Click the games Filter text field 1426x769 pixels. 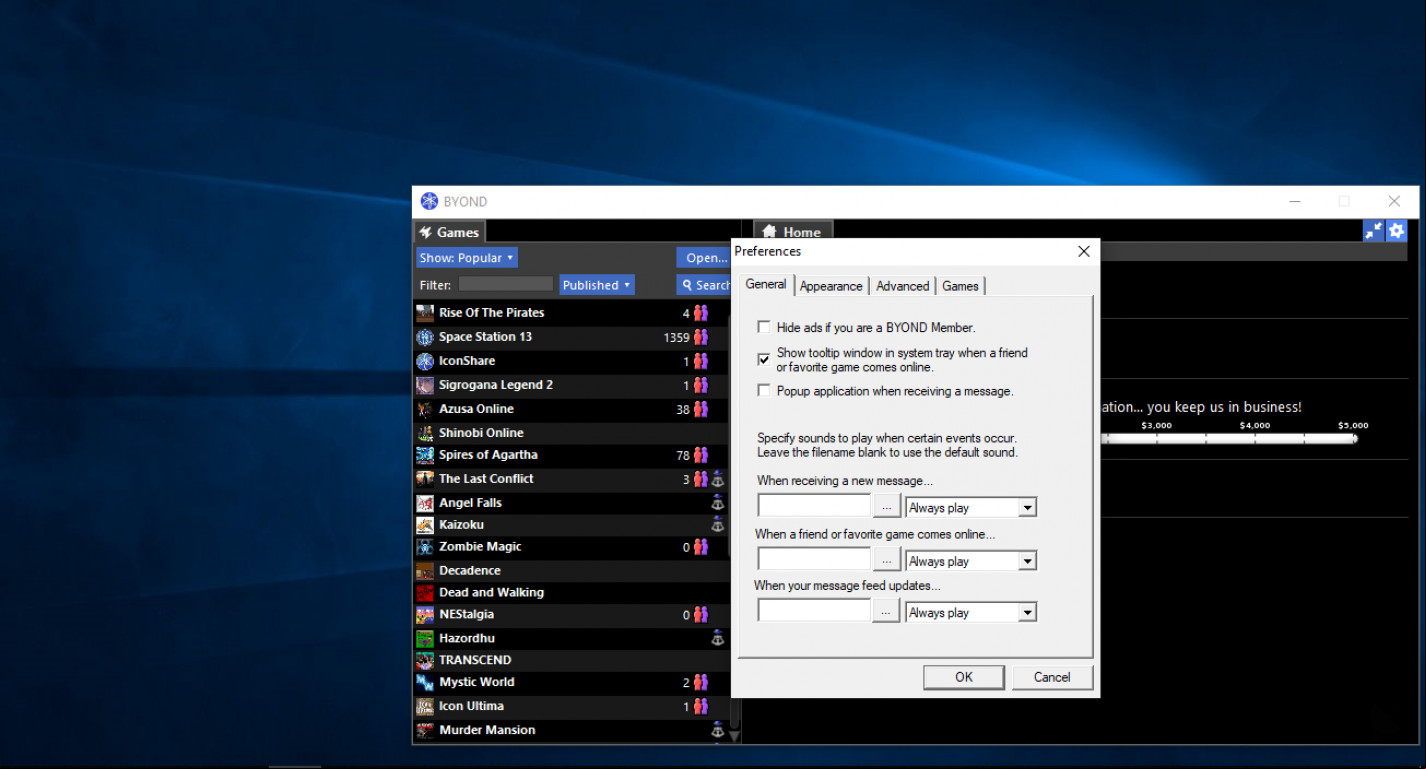[x=505, y=284]
